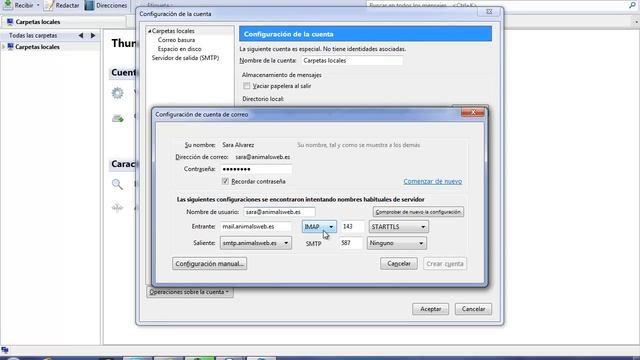640x360 pixels.
Task: Toggle Recordar contraseña checkbox
Action: (x=225, y=181)
